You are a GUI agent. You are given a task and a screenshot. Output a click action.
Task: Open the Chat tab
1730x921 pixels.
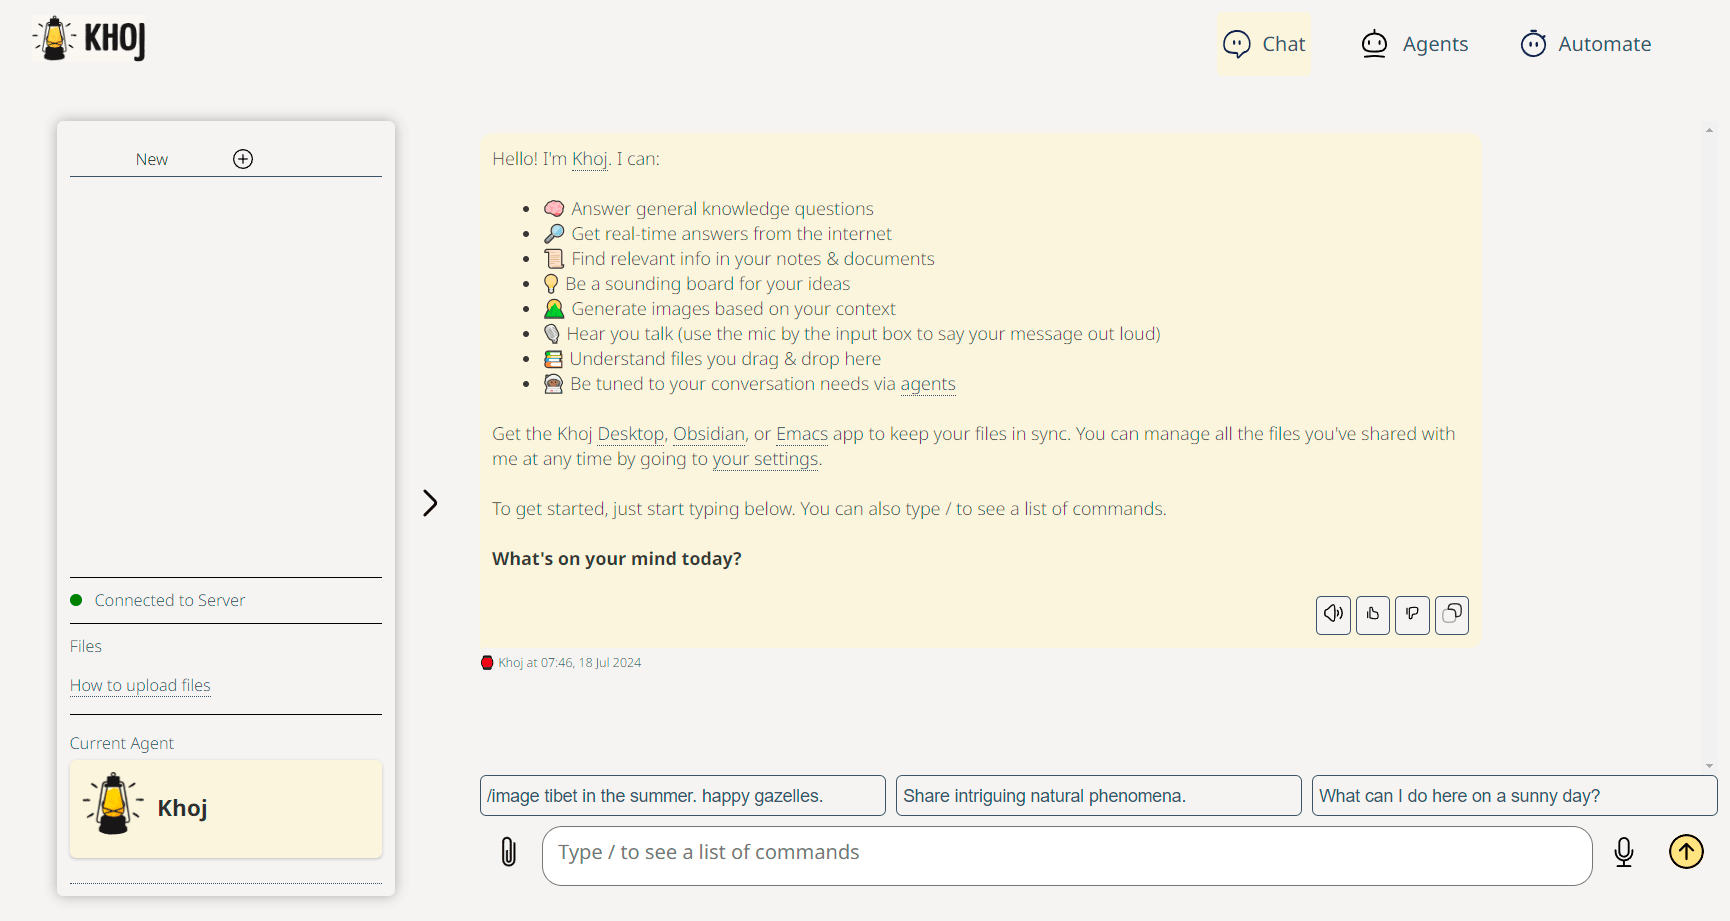[1264, 44]
